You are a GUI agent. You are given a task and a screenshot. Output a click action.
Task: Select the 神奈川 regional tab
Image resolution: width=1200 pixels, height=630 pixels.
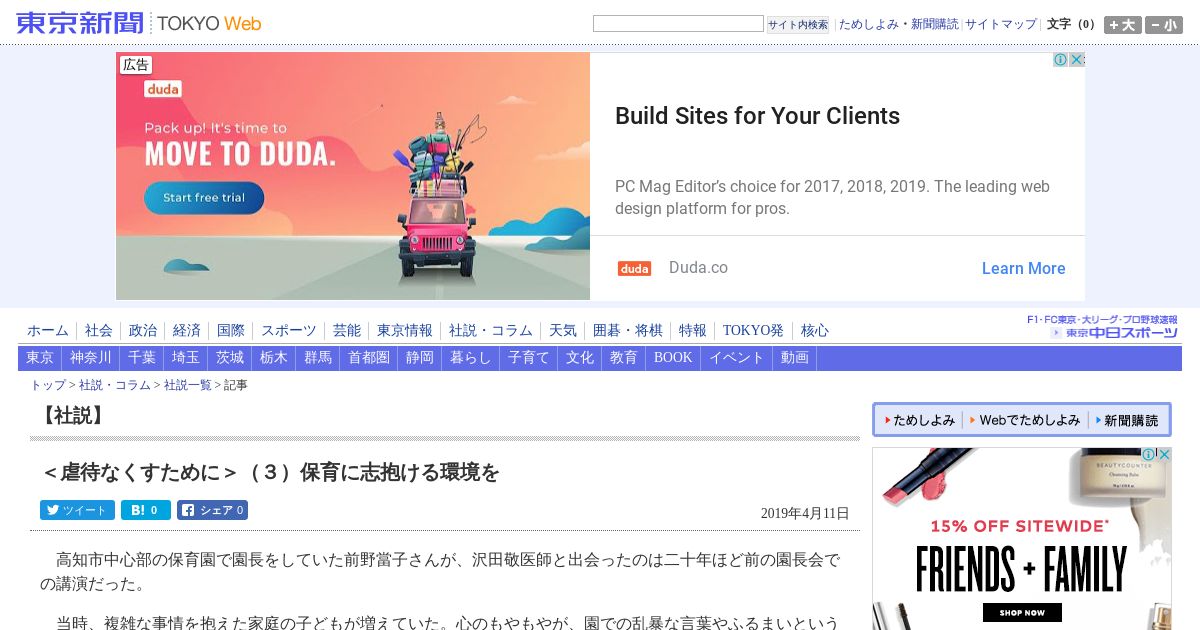pos(91,358)
